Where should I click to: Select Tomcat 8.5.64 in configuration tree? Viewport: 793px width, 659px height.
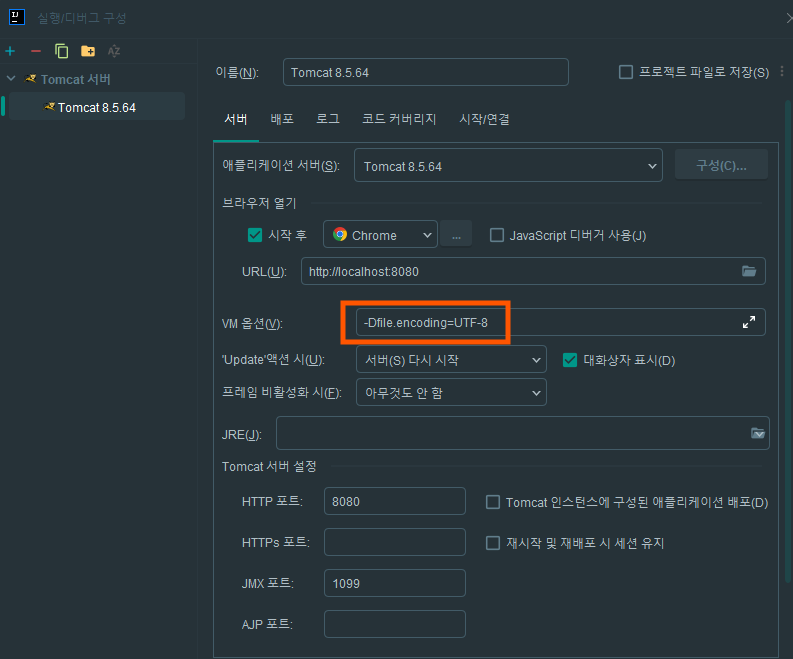[97, 107]
